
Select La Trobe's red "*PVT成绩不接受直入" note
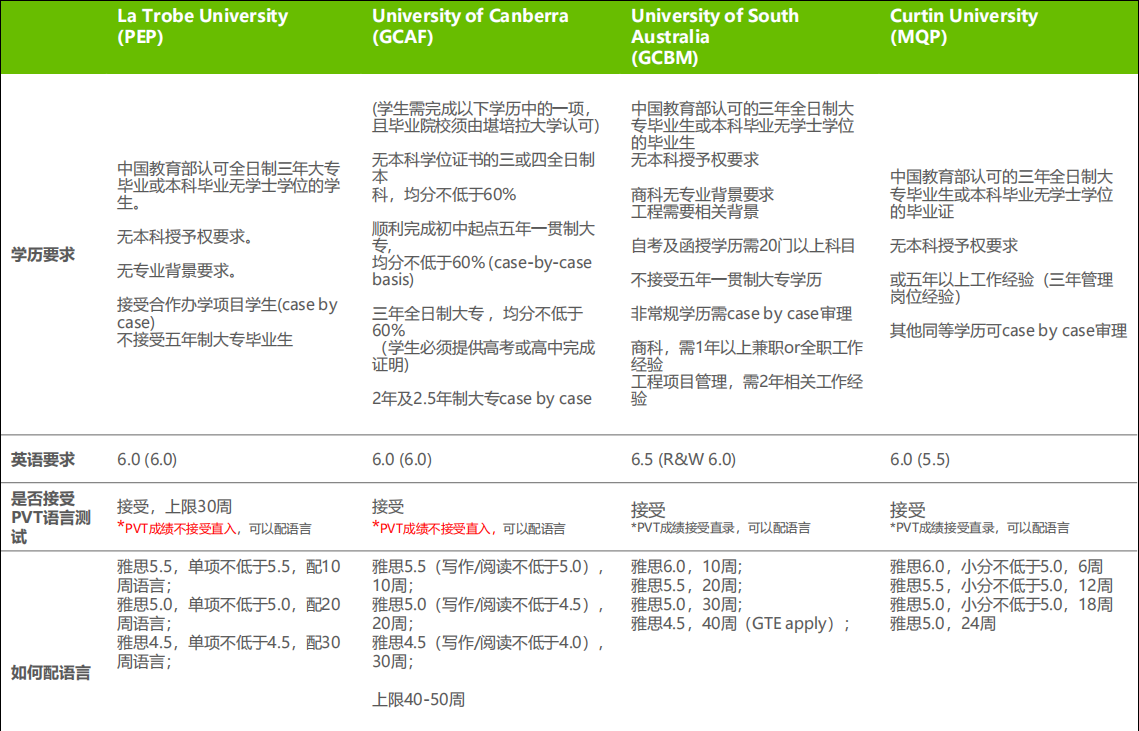point(177,528)
